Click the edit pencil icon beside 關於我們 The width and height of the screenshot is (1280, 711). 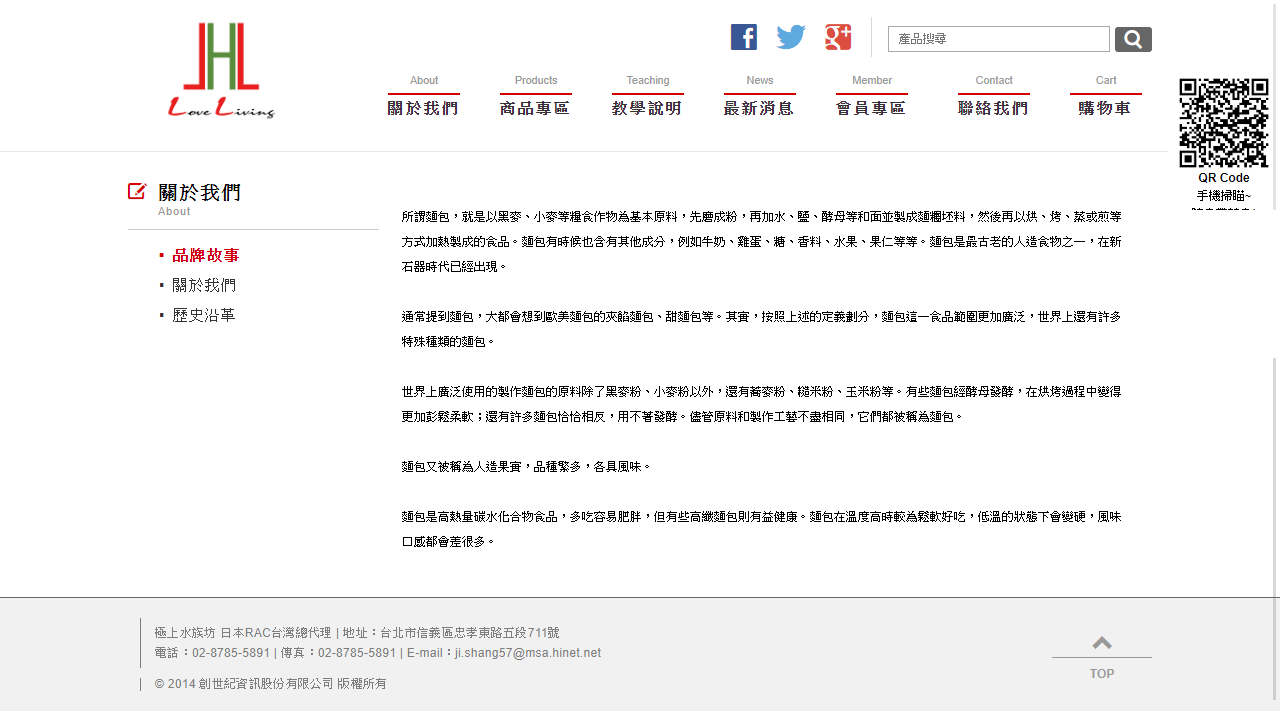pos(137,191)
